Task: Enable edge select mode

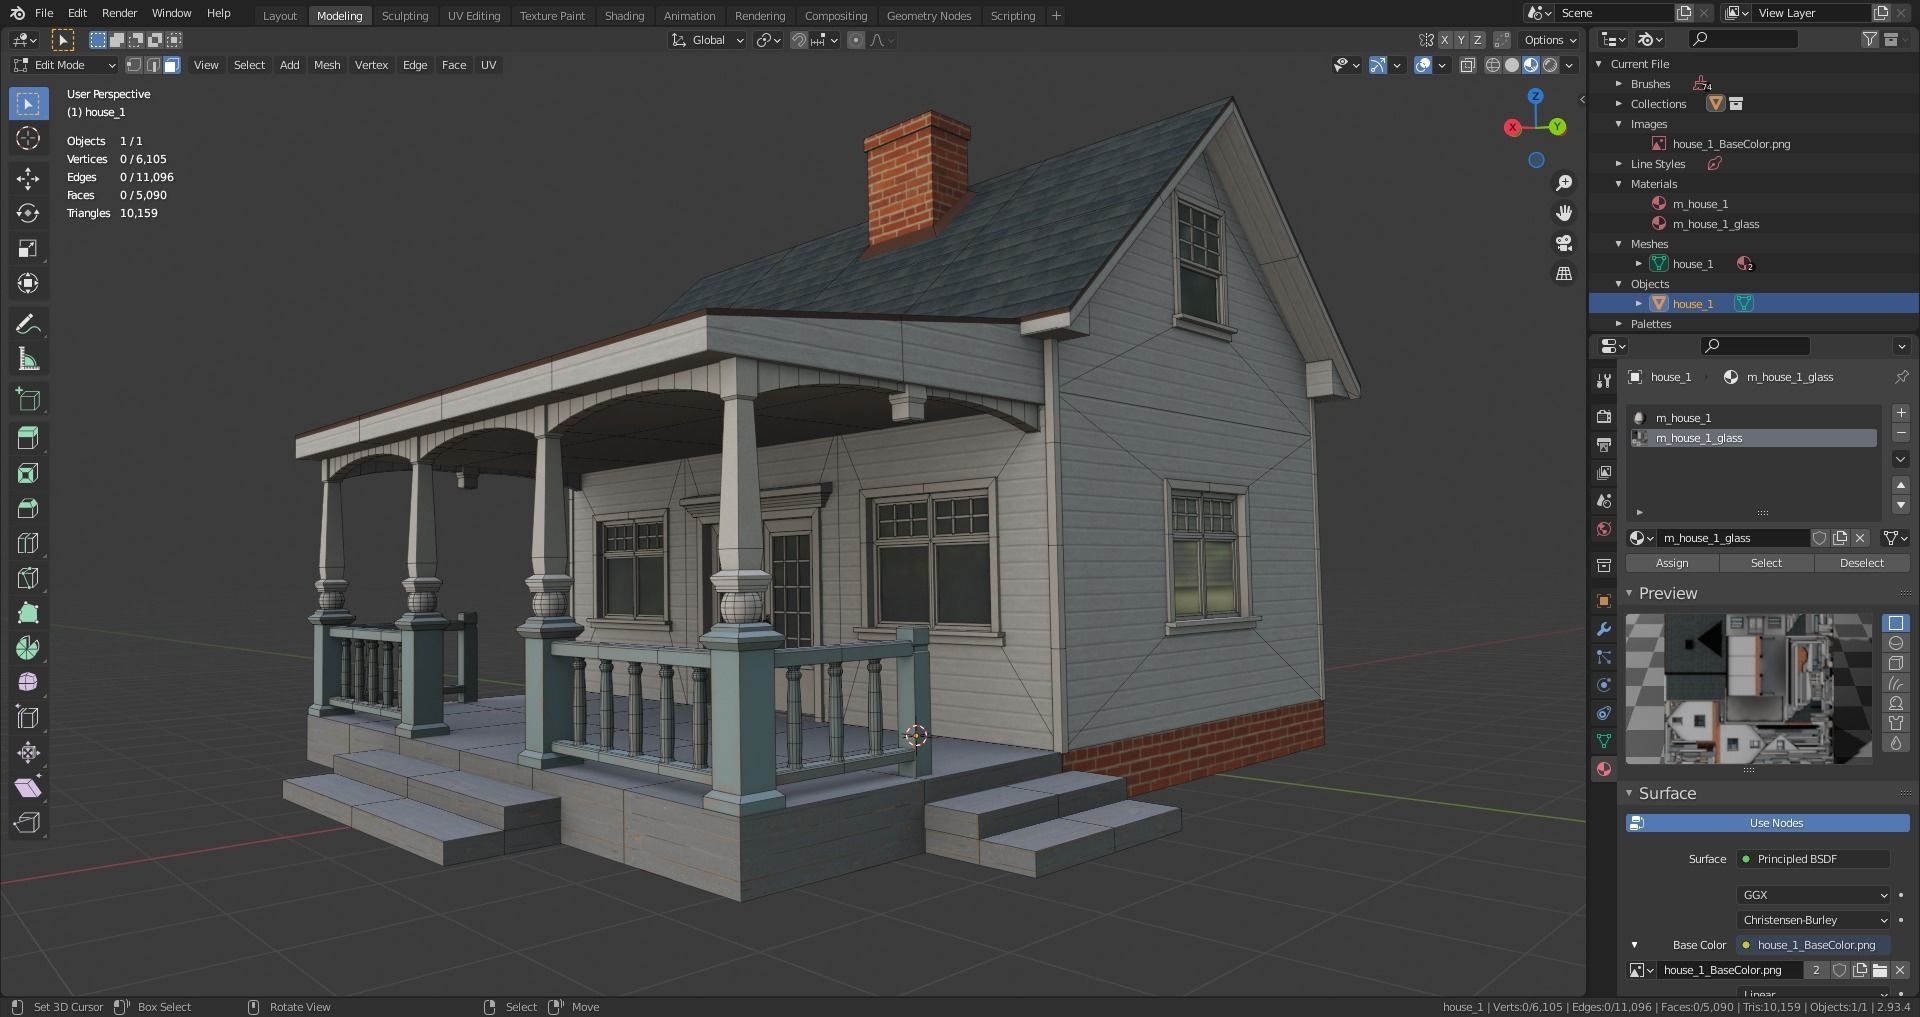Action: (153, 65)
